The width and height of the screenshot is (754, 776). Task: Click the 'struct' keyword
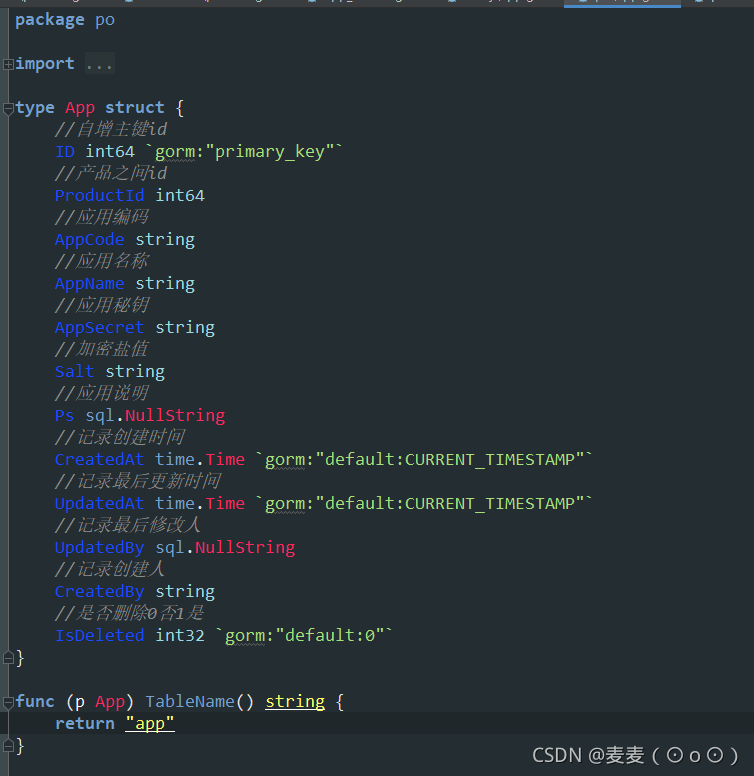[x=135, y=107]
